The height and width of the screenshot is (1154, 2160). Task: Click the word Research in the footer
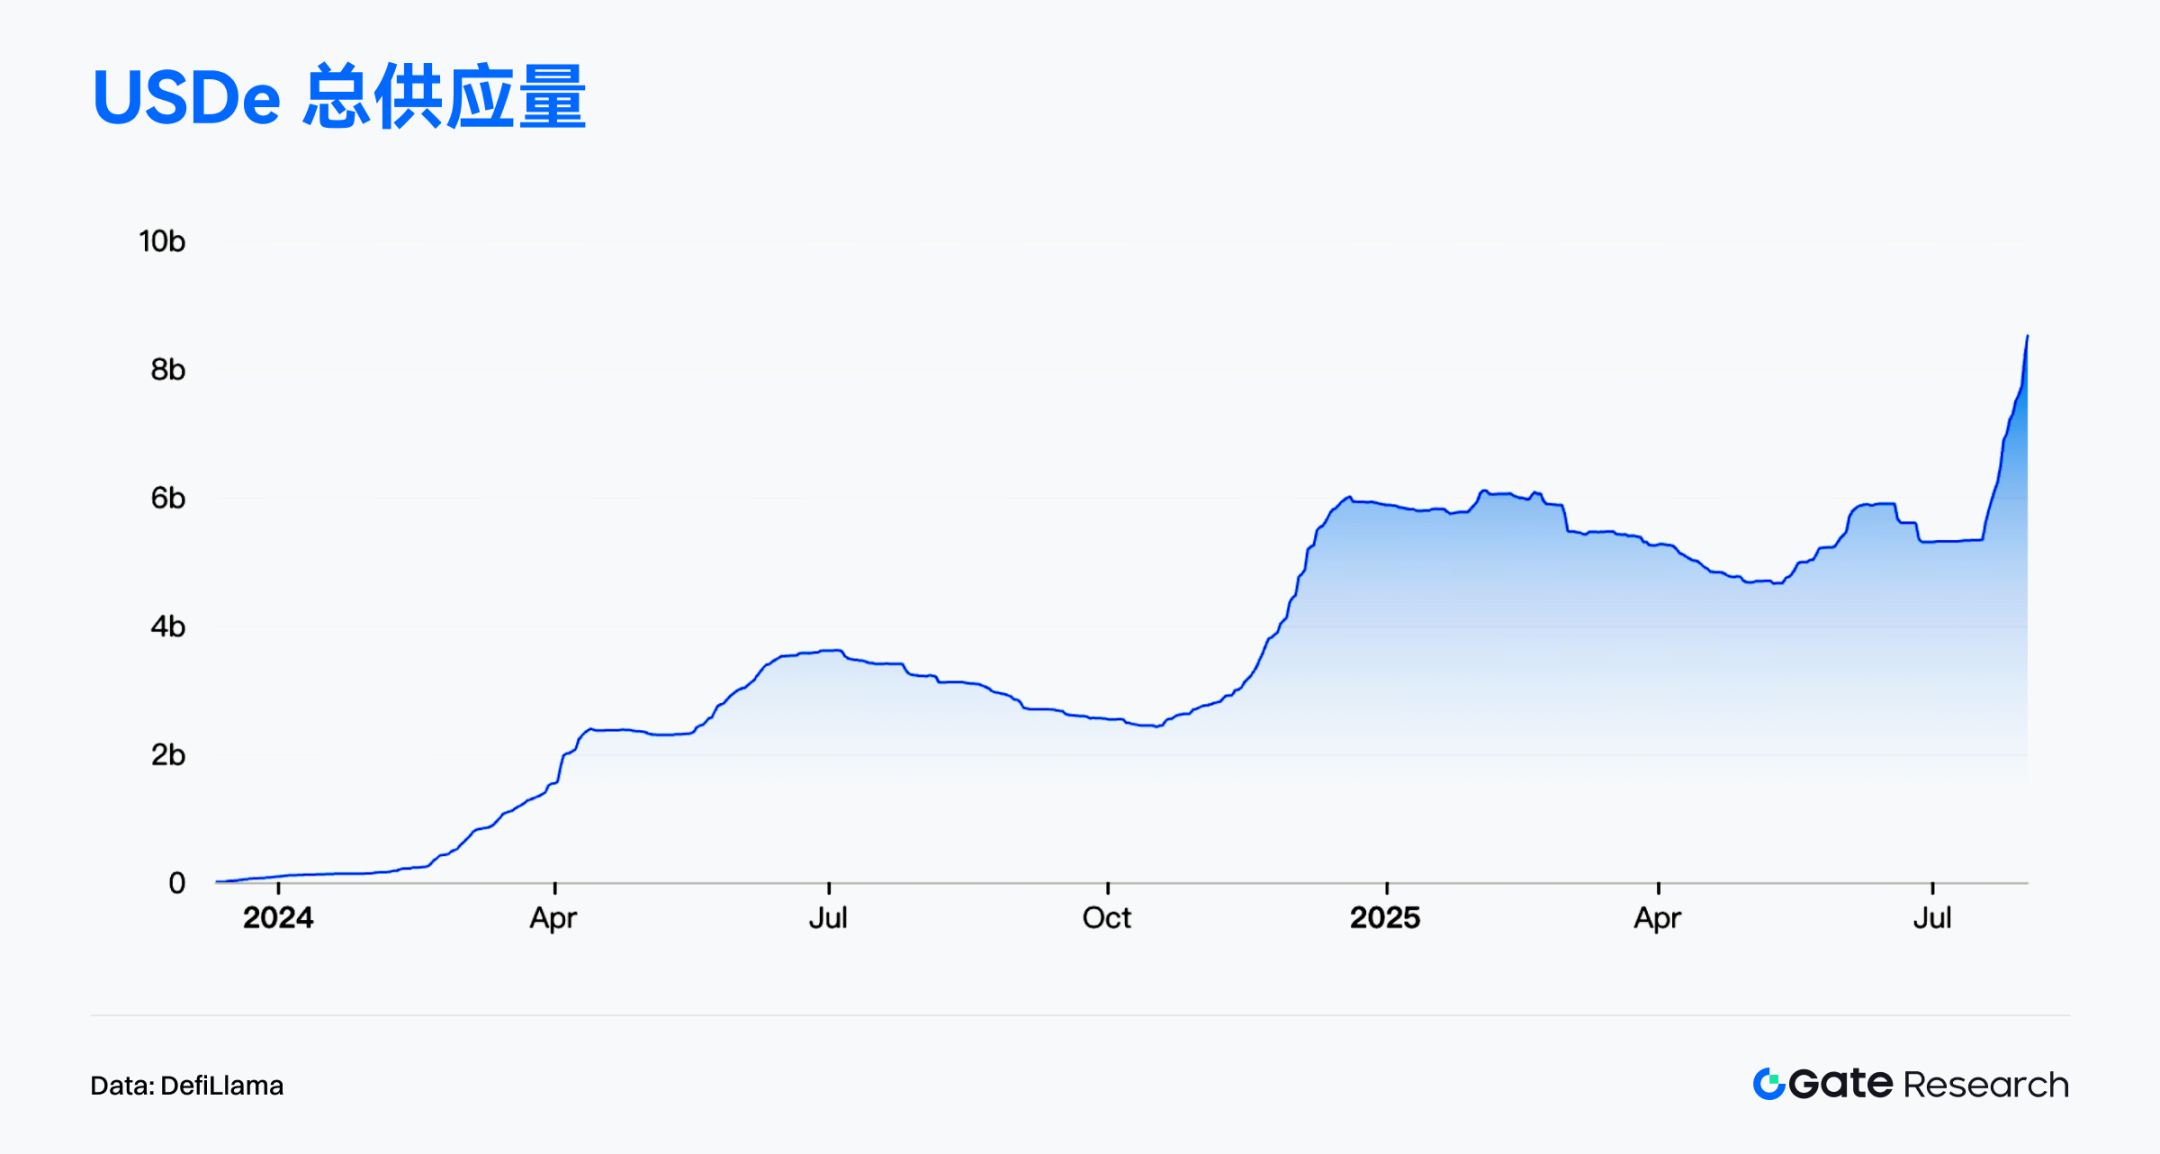(x=1986, y=1085)
